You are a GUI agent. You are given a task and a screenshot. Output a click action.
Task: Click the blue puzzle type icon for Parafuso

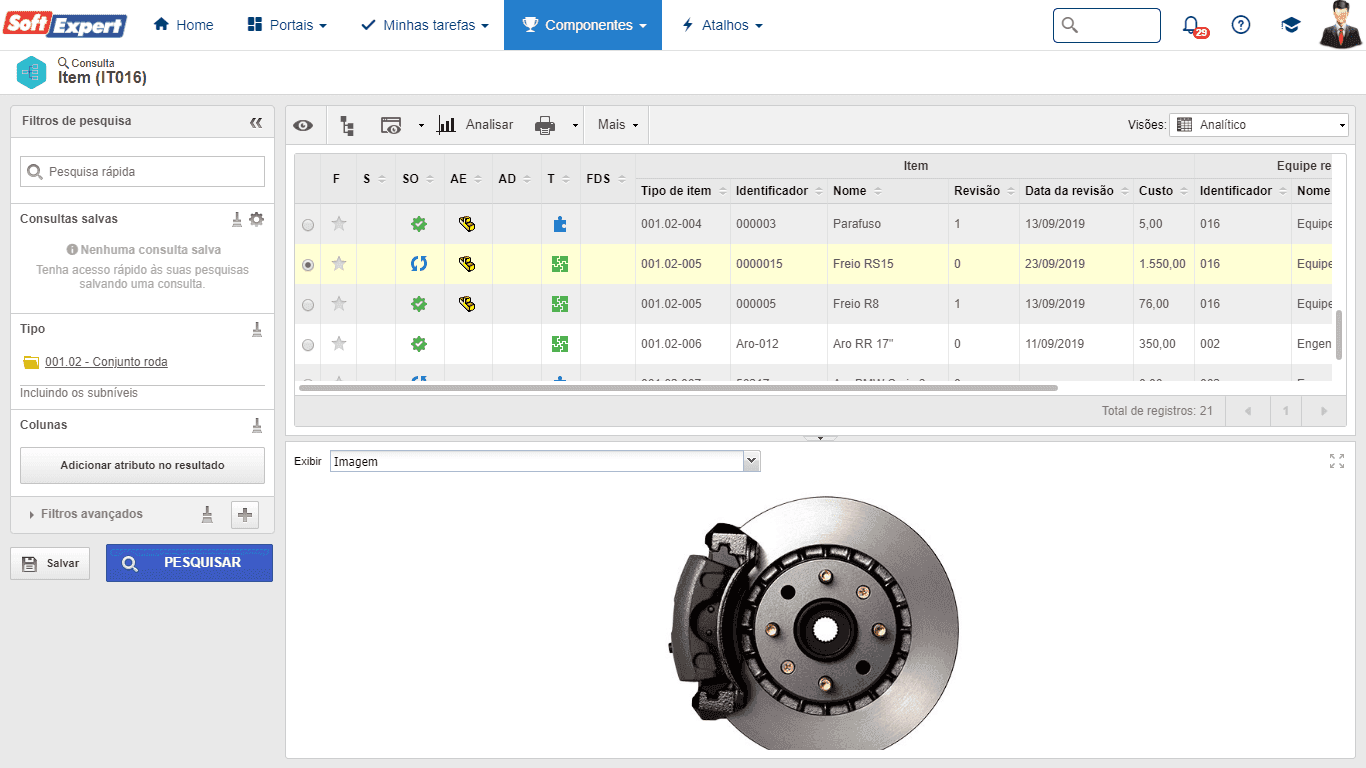click(560, 224)
